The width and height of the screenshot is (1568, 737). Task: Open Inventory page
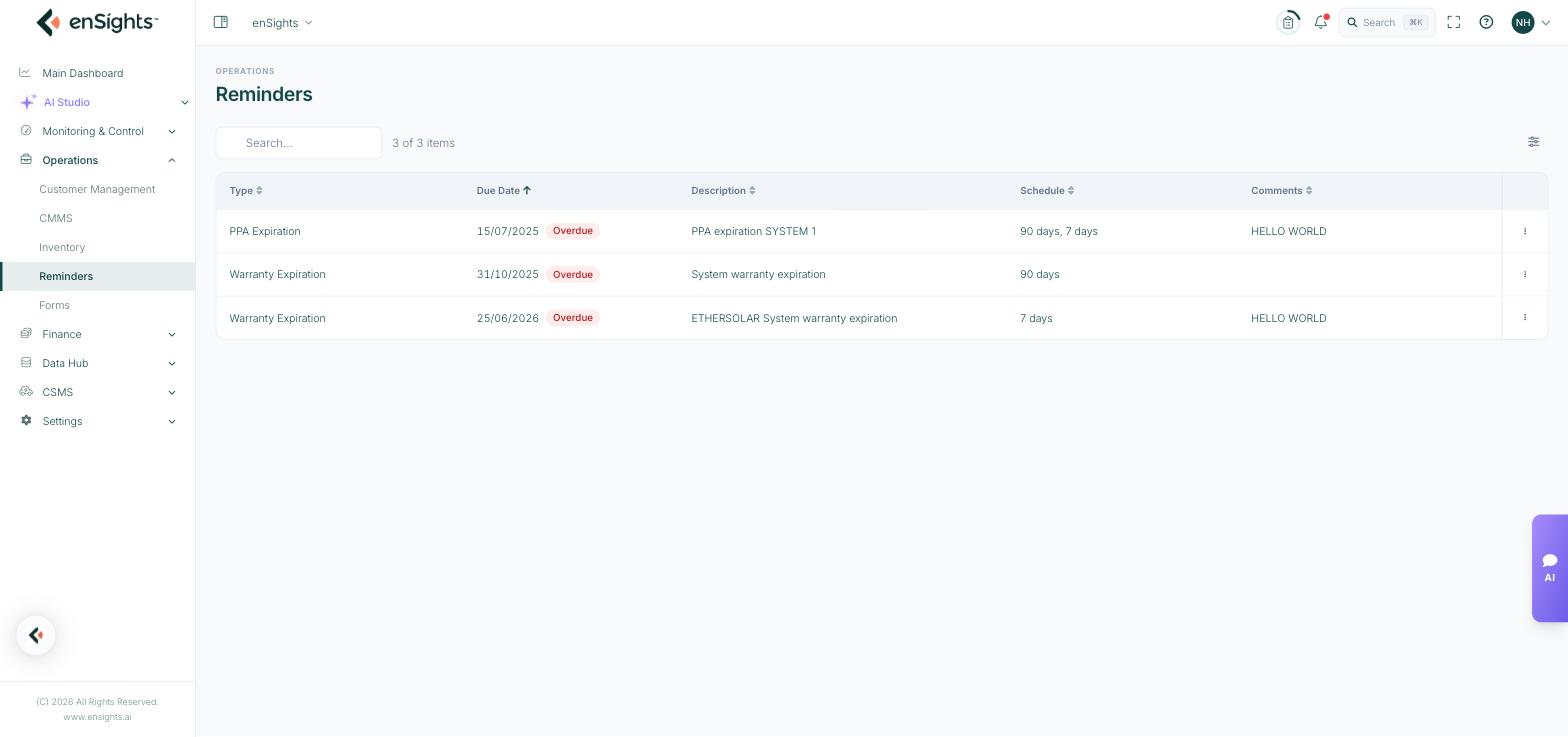coord(62,247)
